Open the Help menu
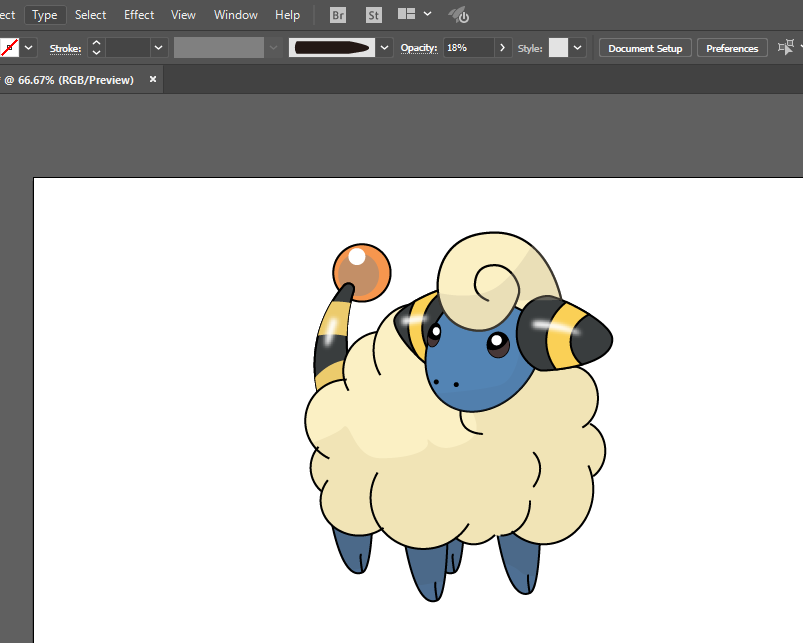803x643 pixels. click(287, 15)
